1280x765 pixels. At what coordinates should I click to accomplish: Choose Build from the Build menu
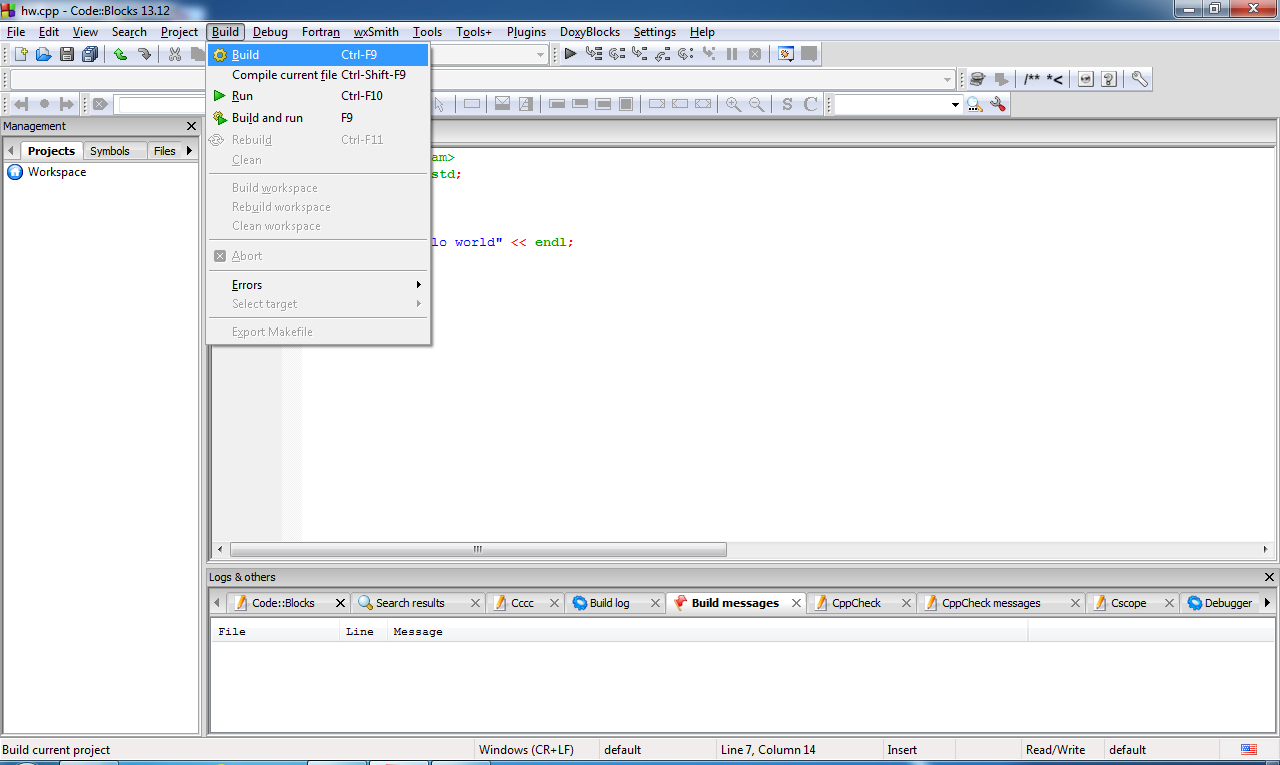(318, 55)
